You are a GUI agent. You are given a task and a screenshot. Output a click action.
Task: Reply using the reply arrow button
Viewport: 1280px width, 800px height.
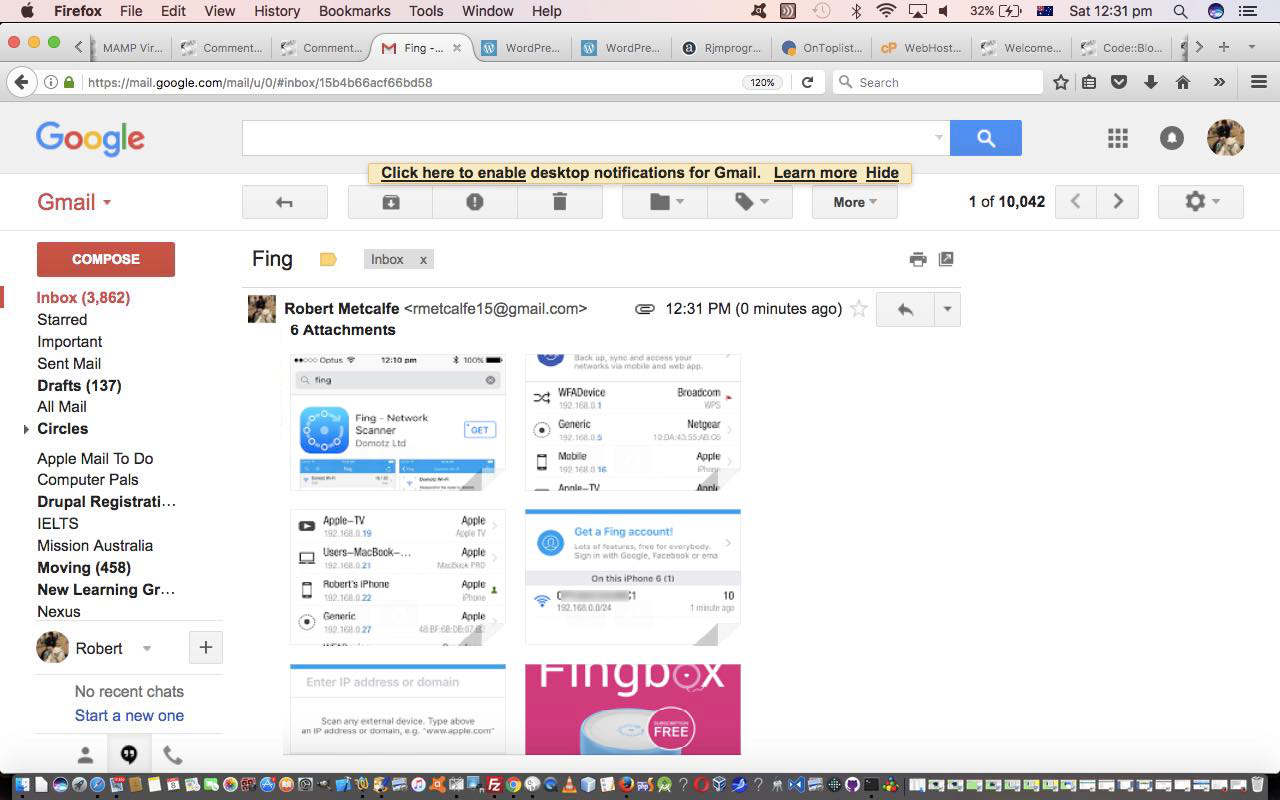point(905,310)
